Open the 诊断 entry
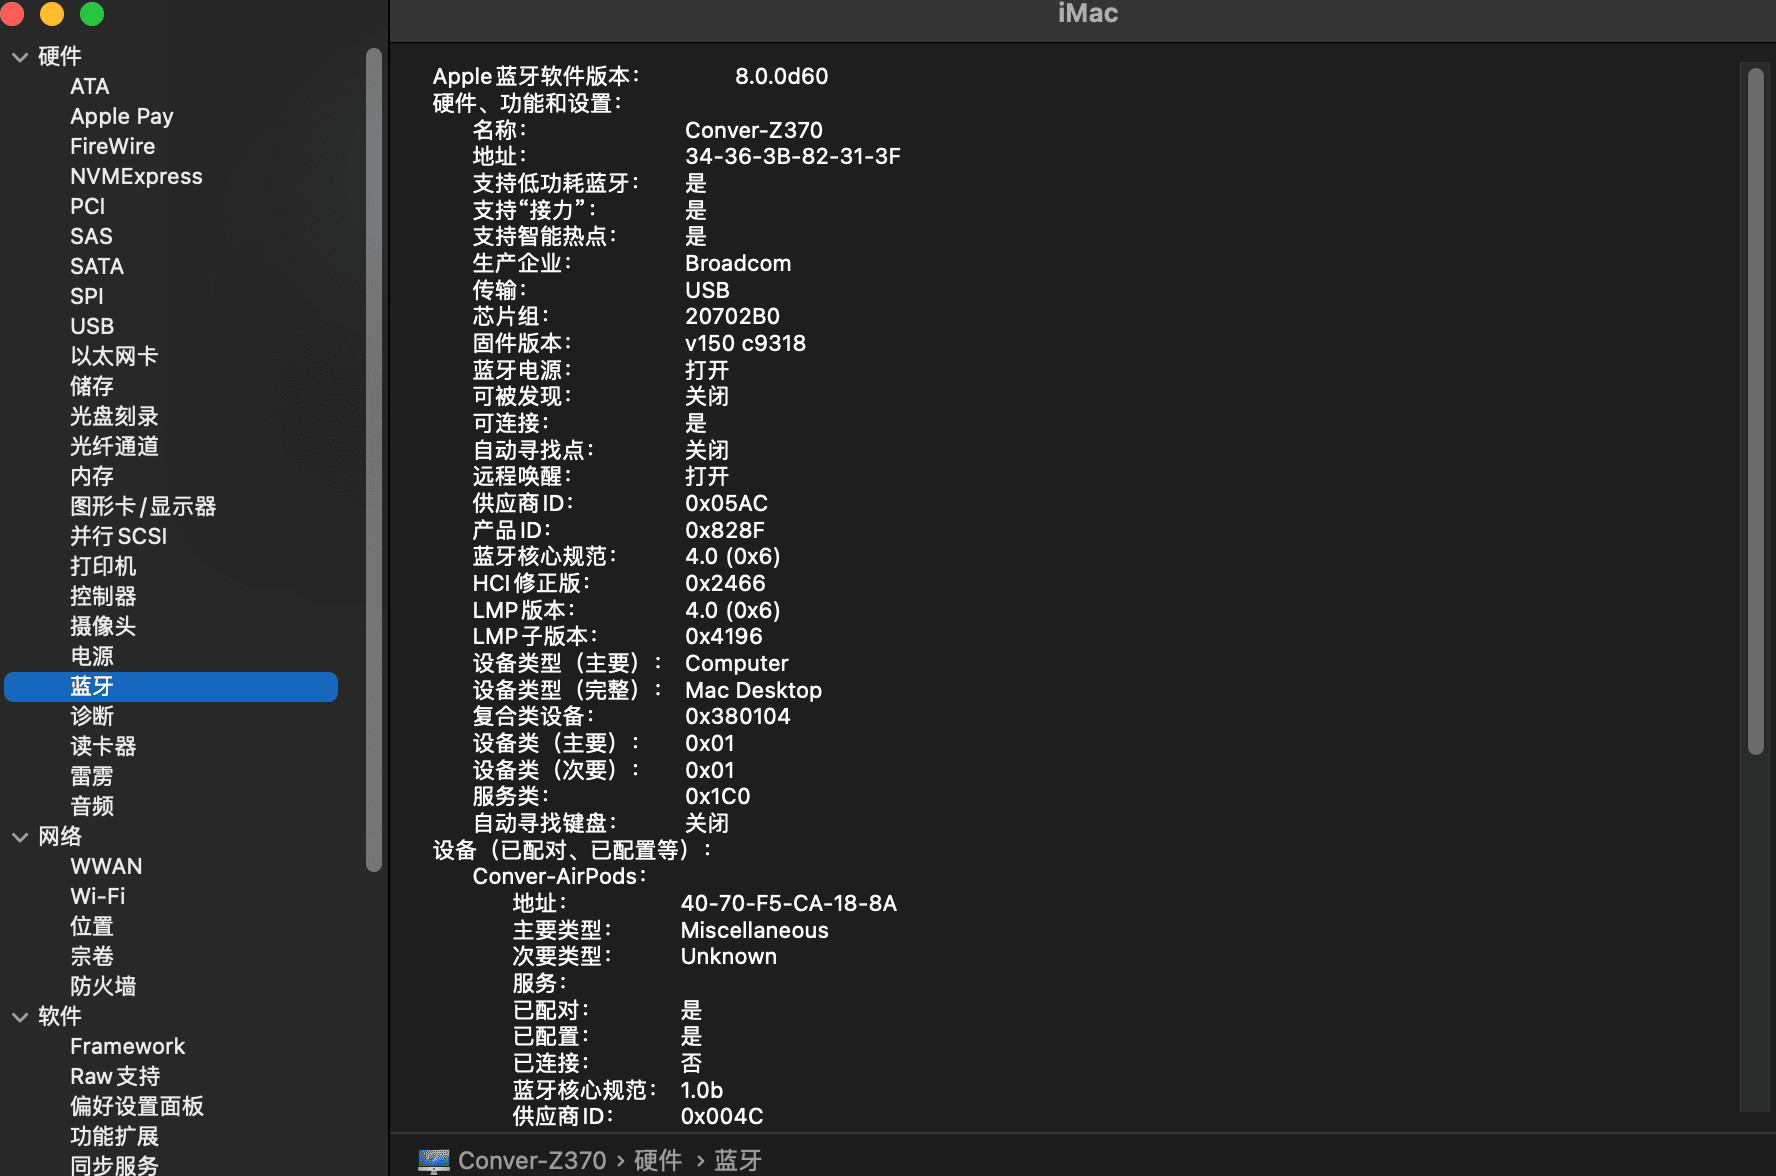Viewport: 1776px width, 1176px height. [x=92, y=717]
